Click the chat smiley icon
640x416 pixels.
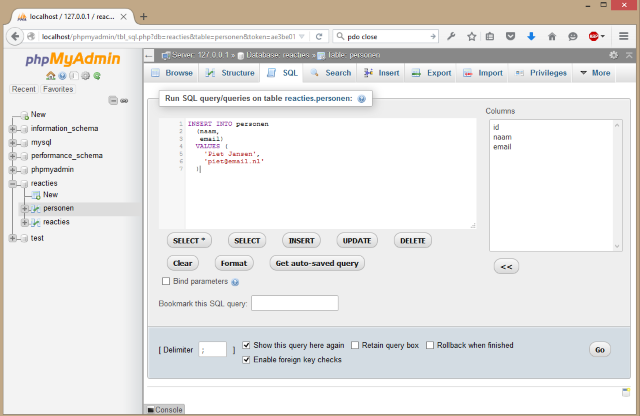573,36
